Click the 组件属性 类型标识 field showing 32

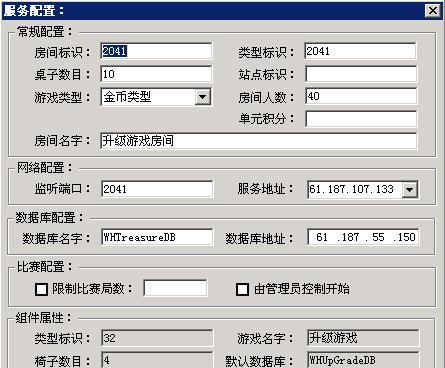[x=157, y=338]
